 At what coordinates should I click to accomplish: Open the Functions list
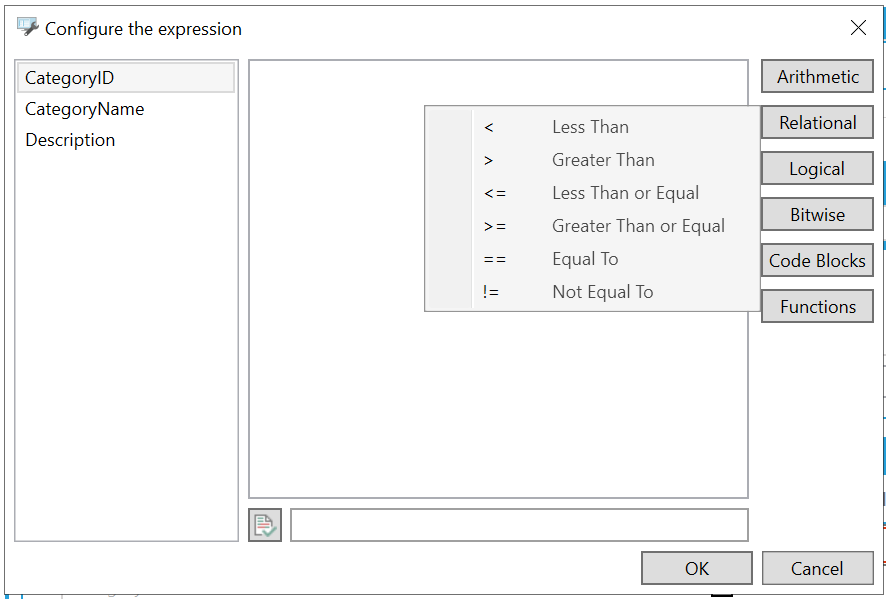coord(817,307)
